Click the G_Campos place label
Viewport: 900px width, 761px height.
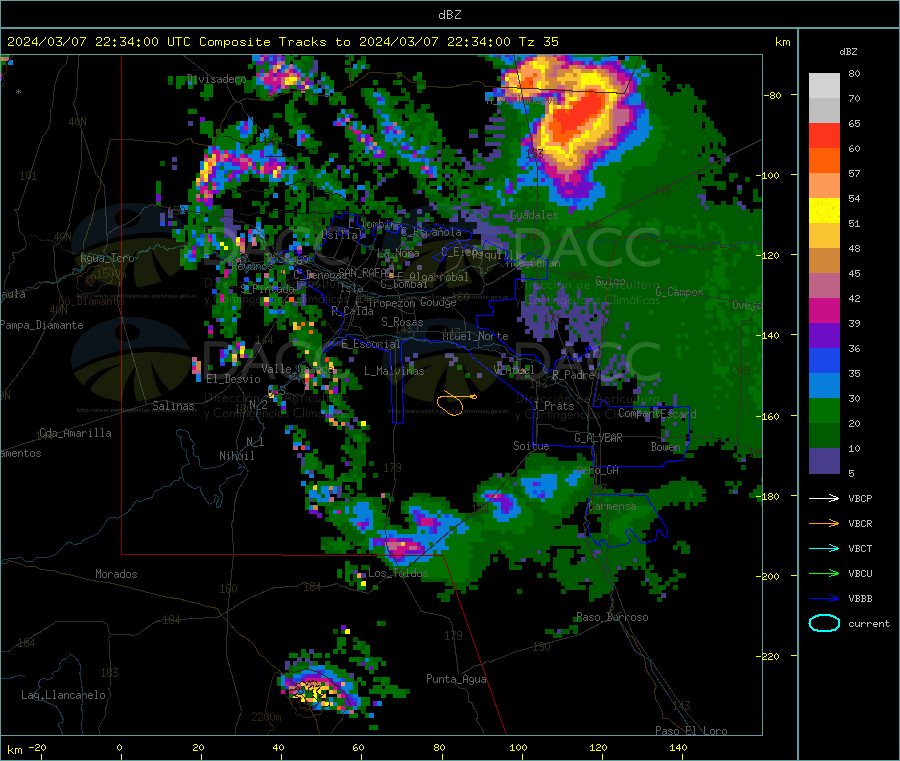point(679,292)
